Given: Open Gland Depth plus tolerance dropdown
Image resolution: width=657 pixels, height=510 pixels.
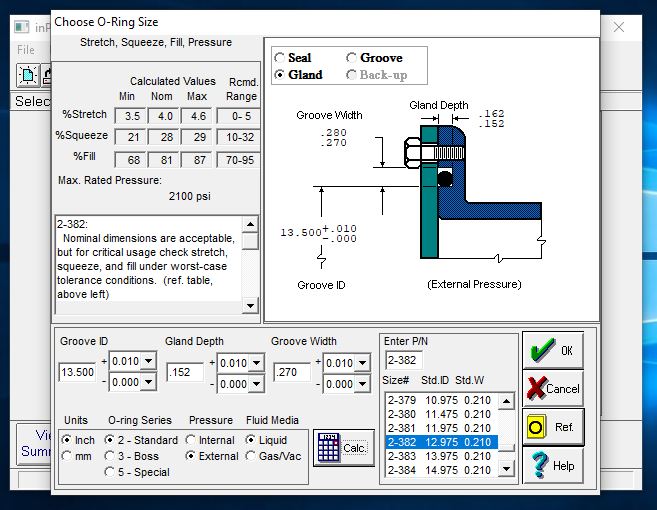Looking at the screenshot, I should (x=256, y=362).
